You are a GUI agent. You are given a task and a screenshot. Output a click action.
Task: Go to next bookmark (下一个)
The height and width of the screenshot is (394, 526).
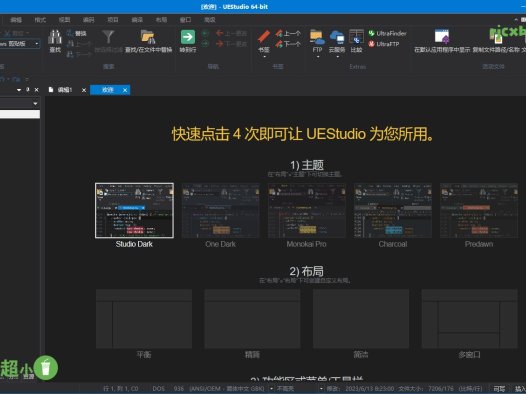(x=288, y=44)
